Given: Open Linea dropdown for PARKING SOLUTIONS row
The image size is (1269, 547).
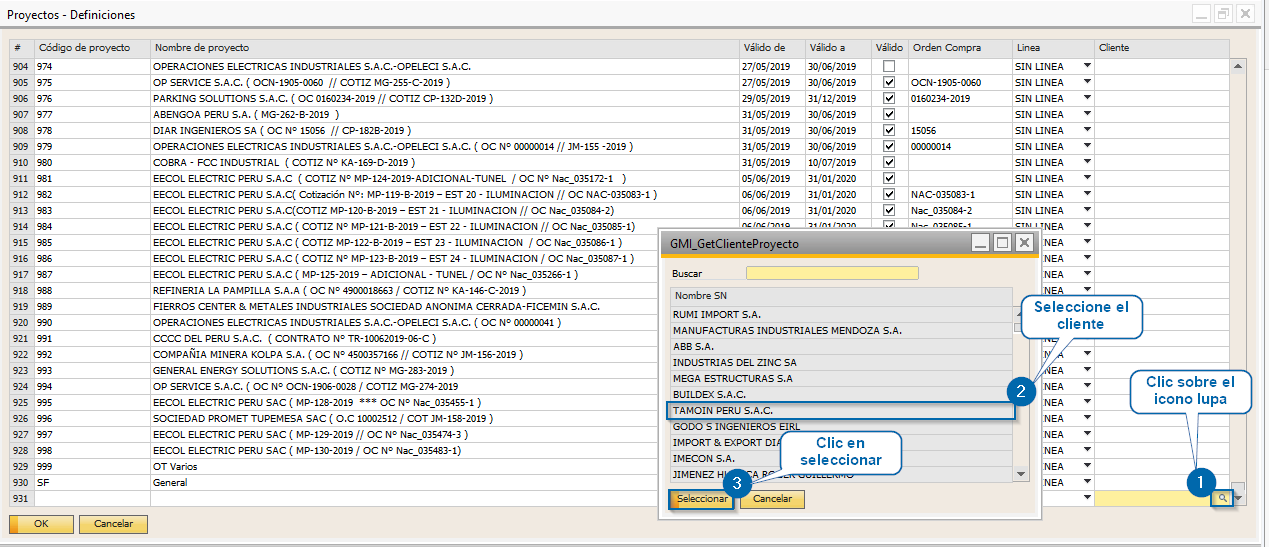Looking at the screenshot, I should point(1087,98).
